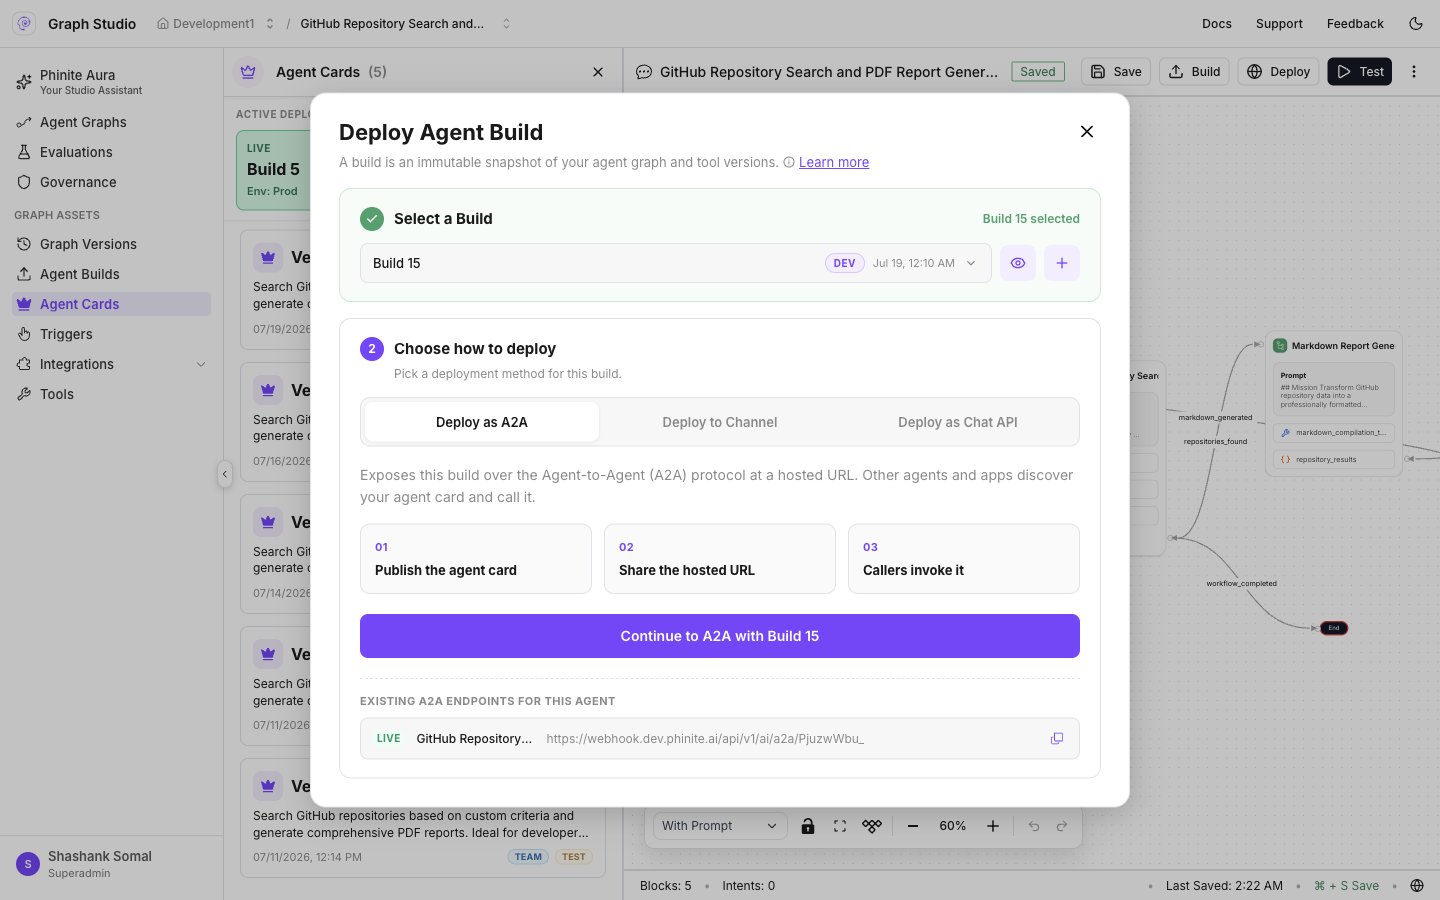
Task: Click the Test button in toolbar
Action: click(x=1360, y=72)
